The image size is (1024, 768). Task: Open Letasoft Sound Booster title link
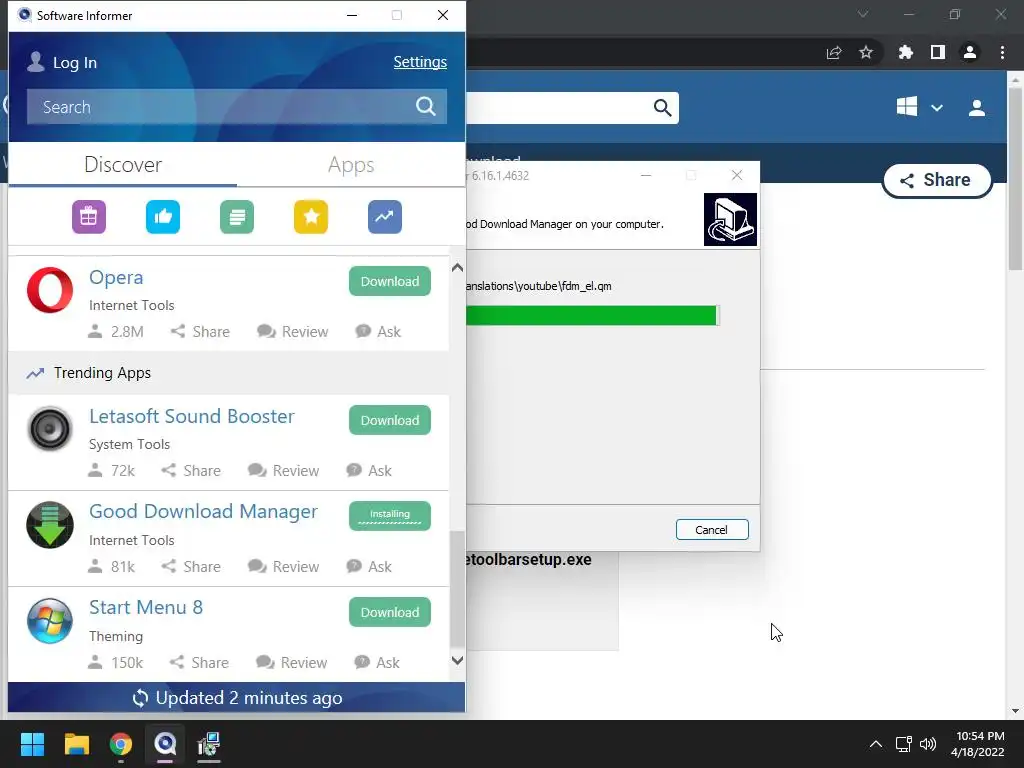click(192, 416)
